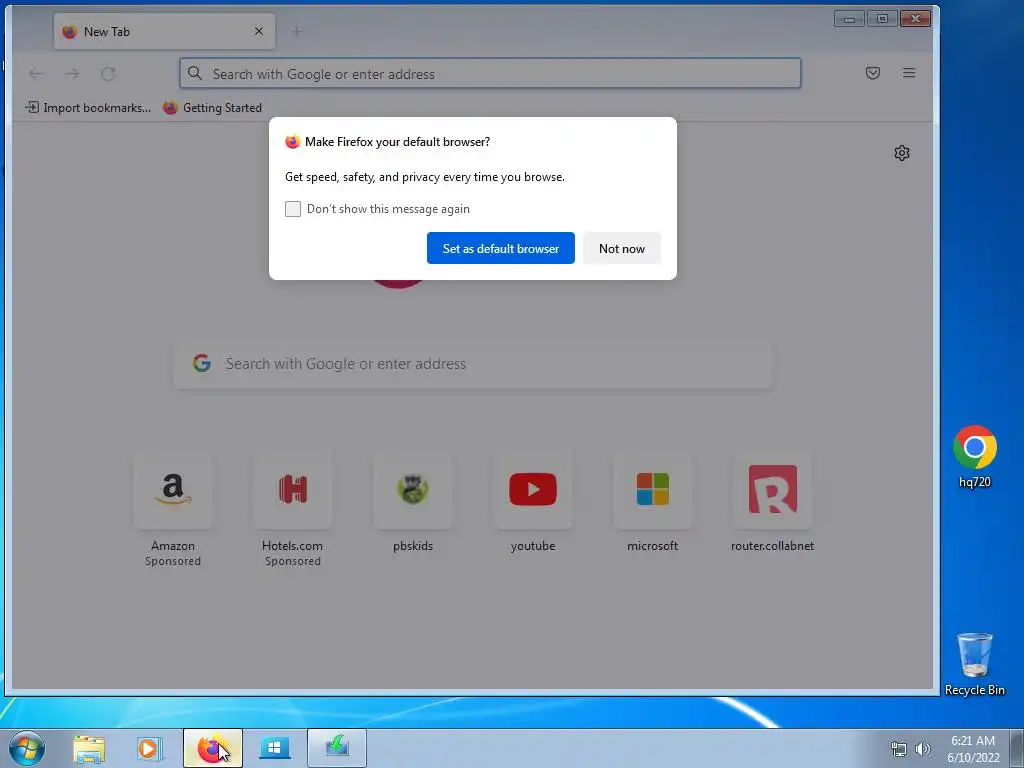The height and width of the screenshot is (768, 1024).
Task: Click the Windows logo taskbar app
Action: coord(275,748)
